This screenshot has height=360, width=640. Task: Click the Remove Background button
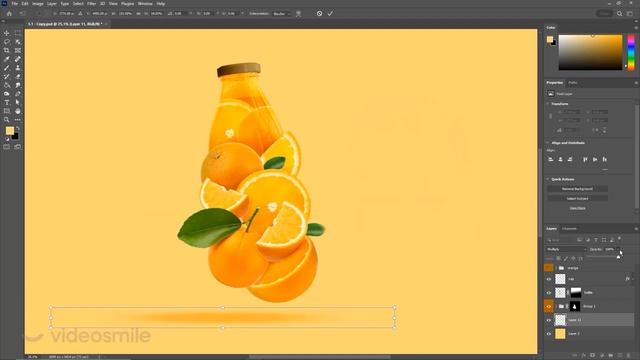click(x=577, y=189)
